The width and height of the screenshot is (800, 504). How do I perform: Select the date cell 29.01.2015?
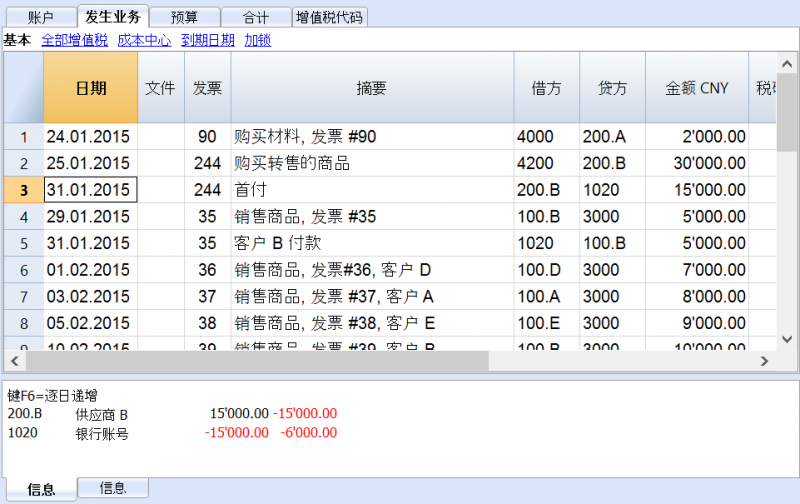(91, 216)
